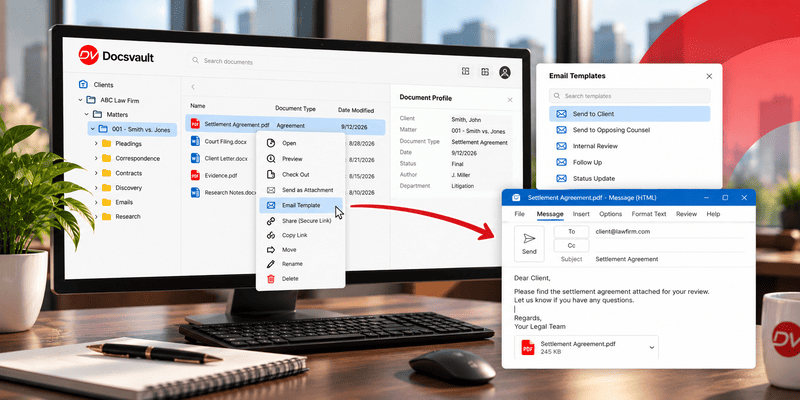Click the grid layout icon in header
Viewport: 800px width, 400px height.
click(x=465, y=71)
